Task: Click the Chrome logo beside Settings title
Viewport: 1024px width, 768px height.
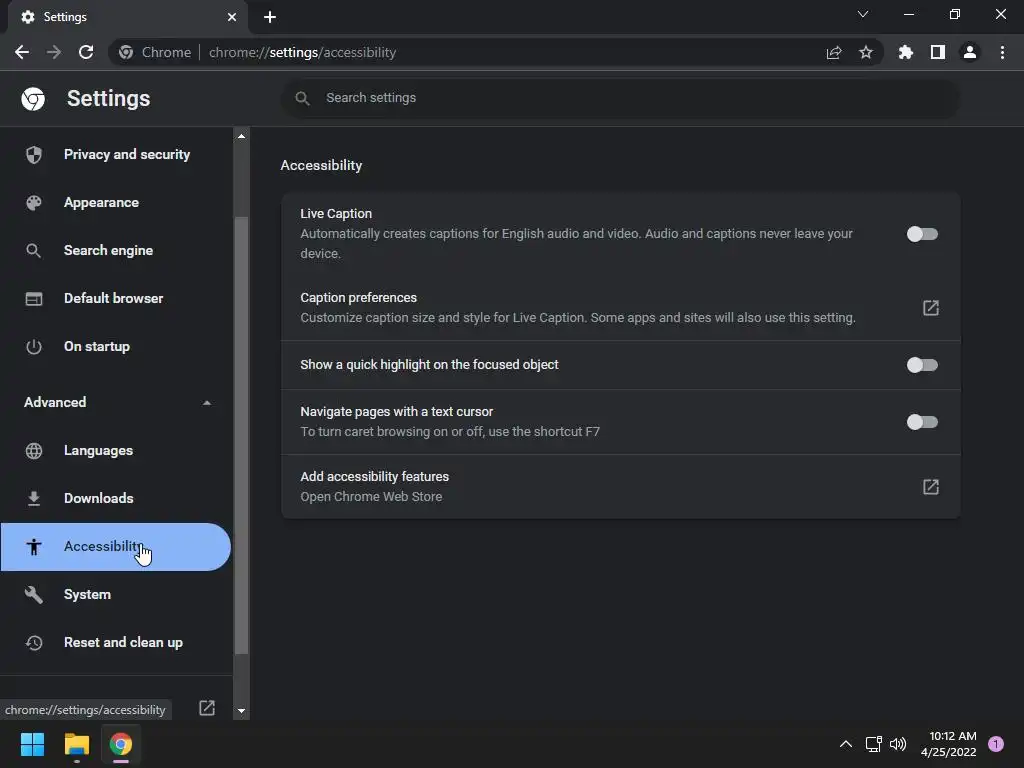Action: tap(33, 99)
